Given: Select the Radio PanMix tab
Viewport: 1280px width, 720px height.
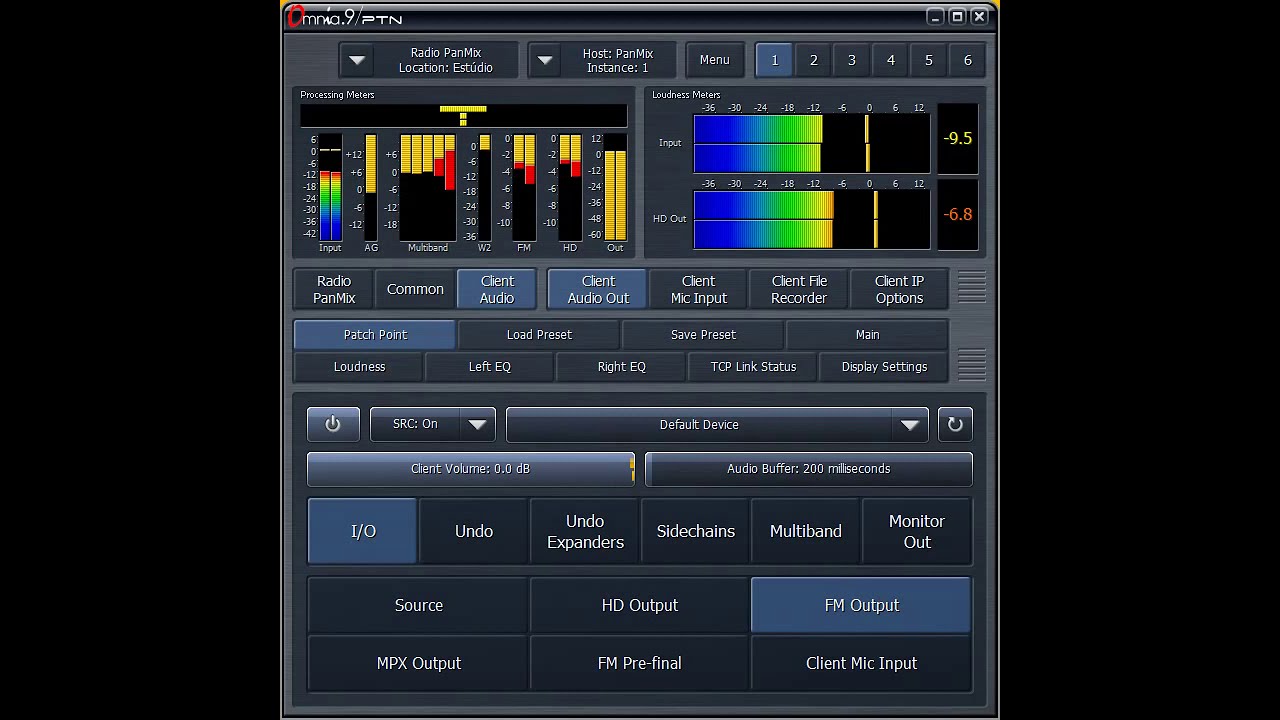Looking at the screenshot, I should (x=334, y=289).
